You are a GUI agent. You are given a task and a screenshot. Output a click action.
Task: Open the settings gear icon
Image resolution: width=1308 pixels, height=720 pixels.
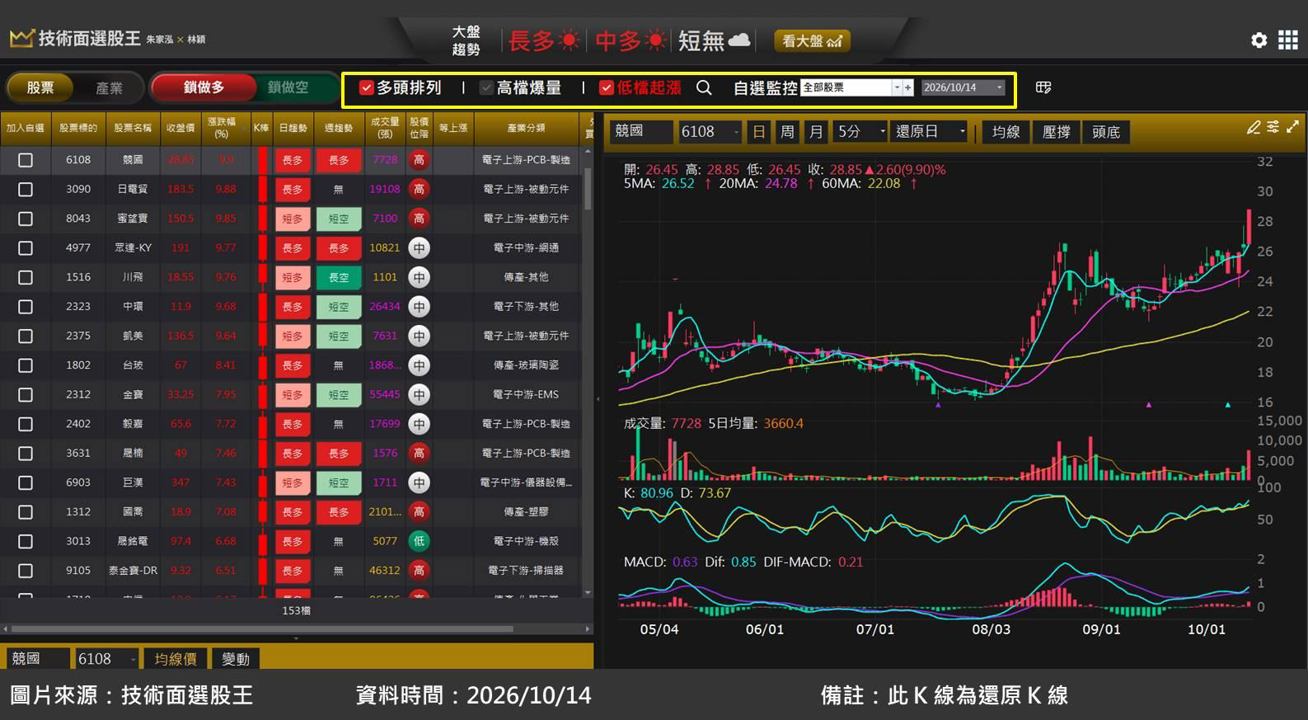[x=1259, y=40]
